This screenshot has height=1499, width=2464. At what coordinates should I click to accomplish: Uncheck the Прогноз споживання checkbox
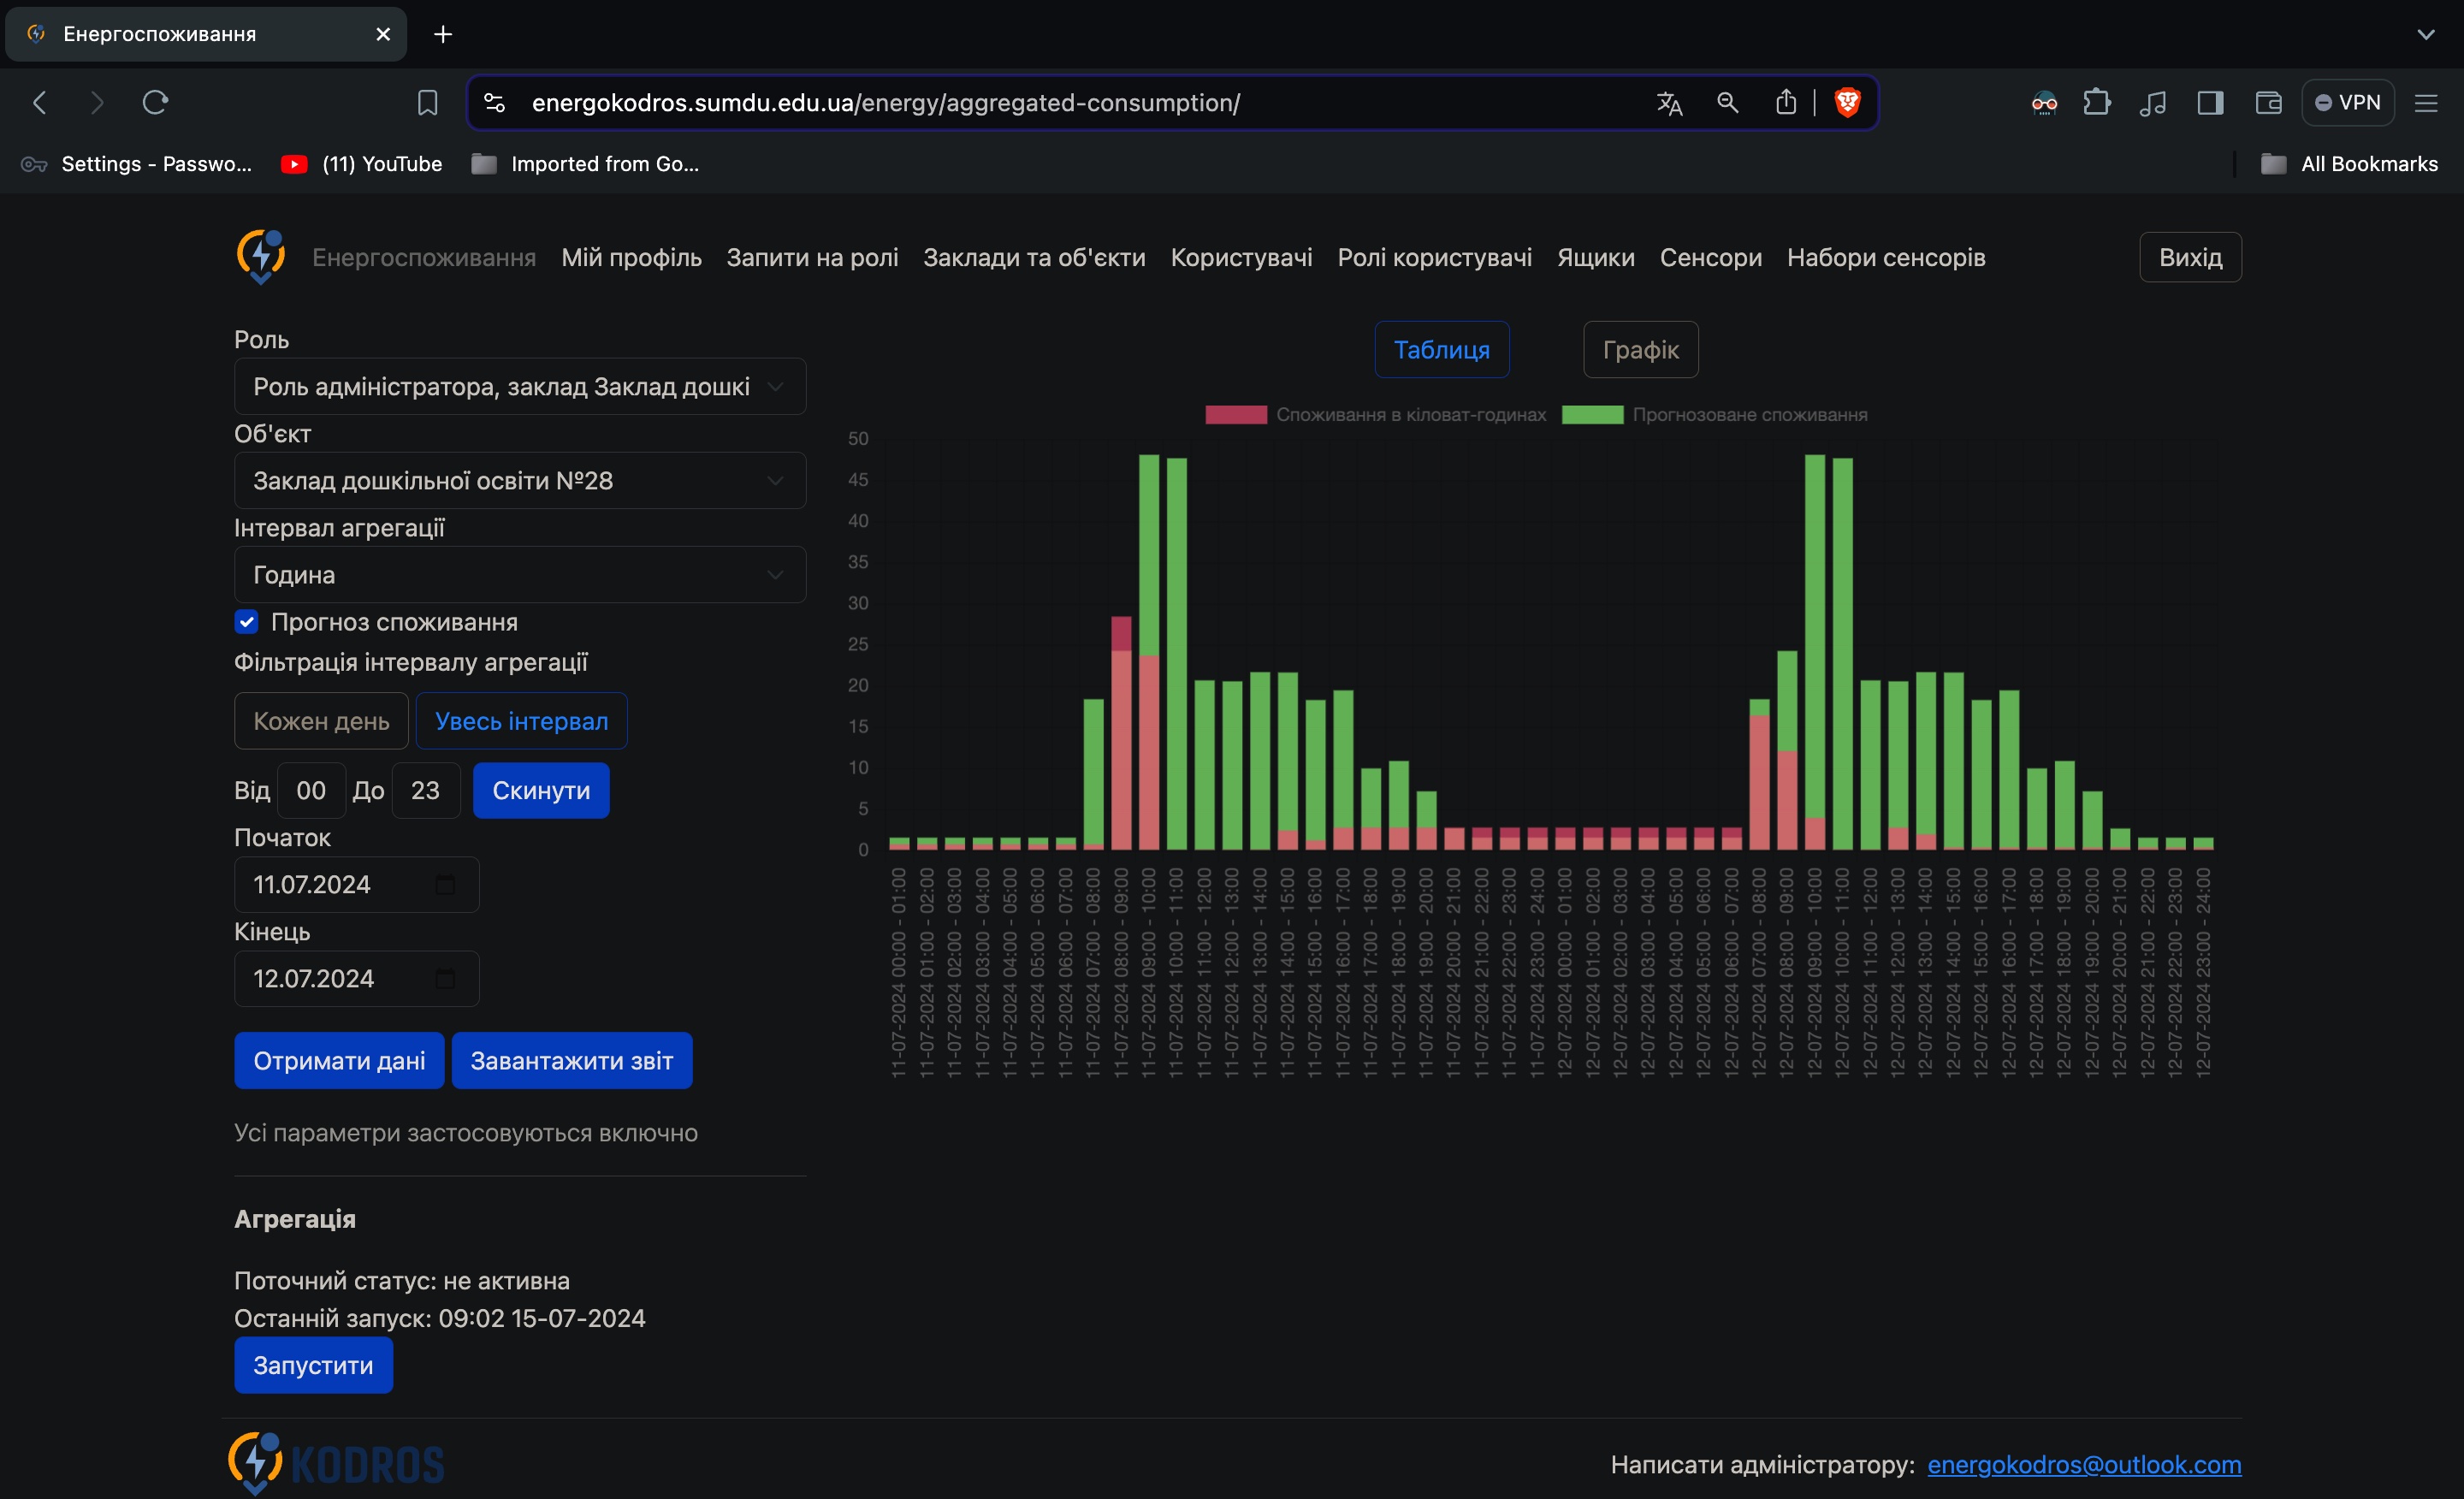[x=246, y=621]
